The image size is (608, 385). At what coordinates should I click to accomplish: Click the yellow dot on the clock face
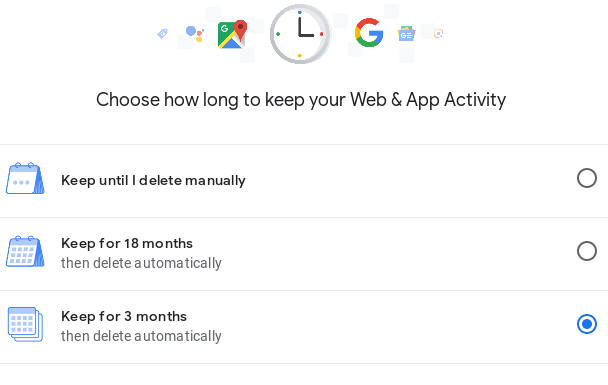pos(300,56)
